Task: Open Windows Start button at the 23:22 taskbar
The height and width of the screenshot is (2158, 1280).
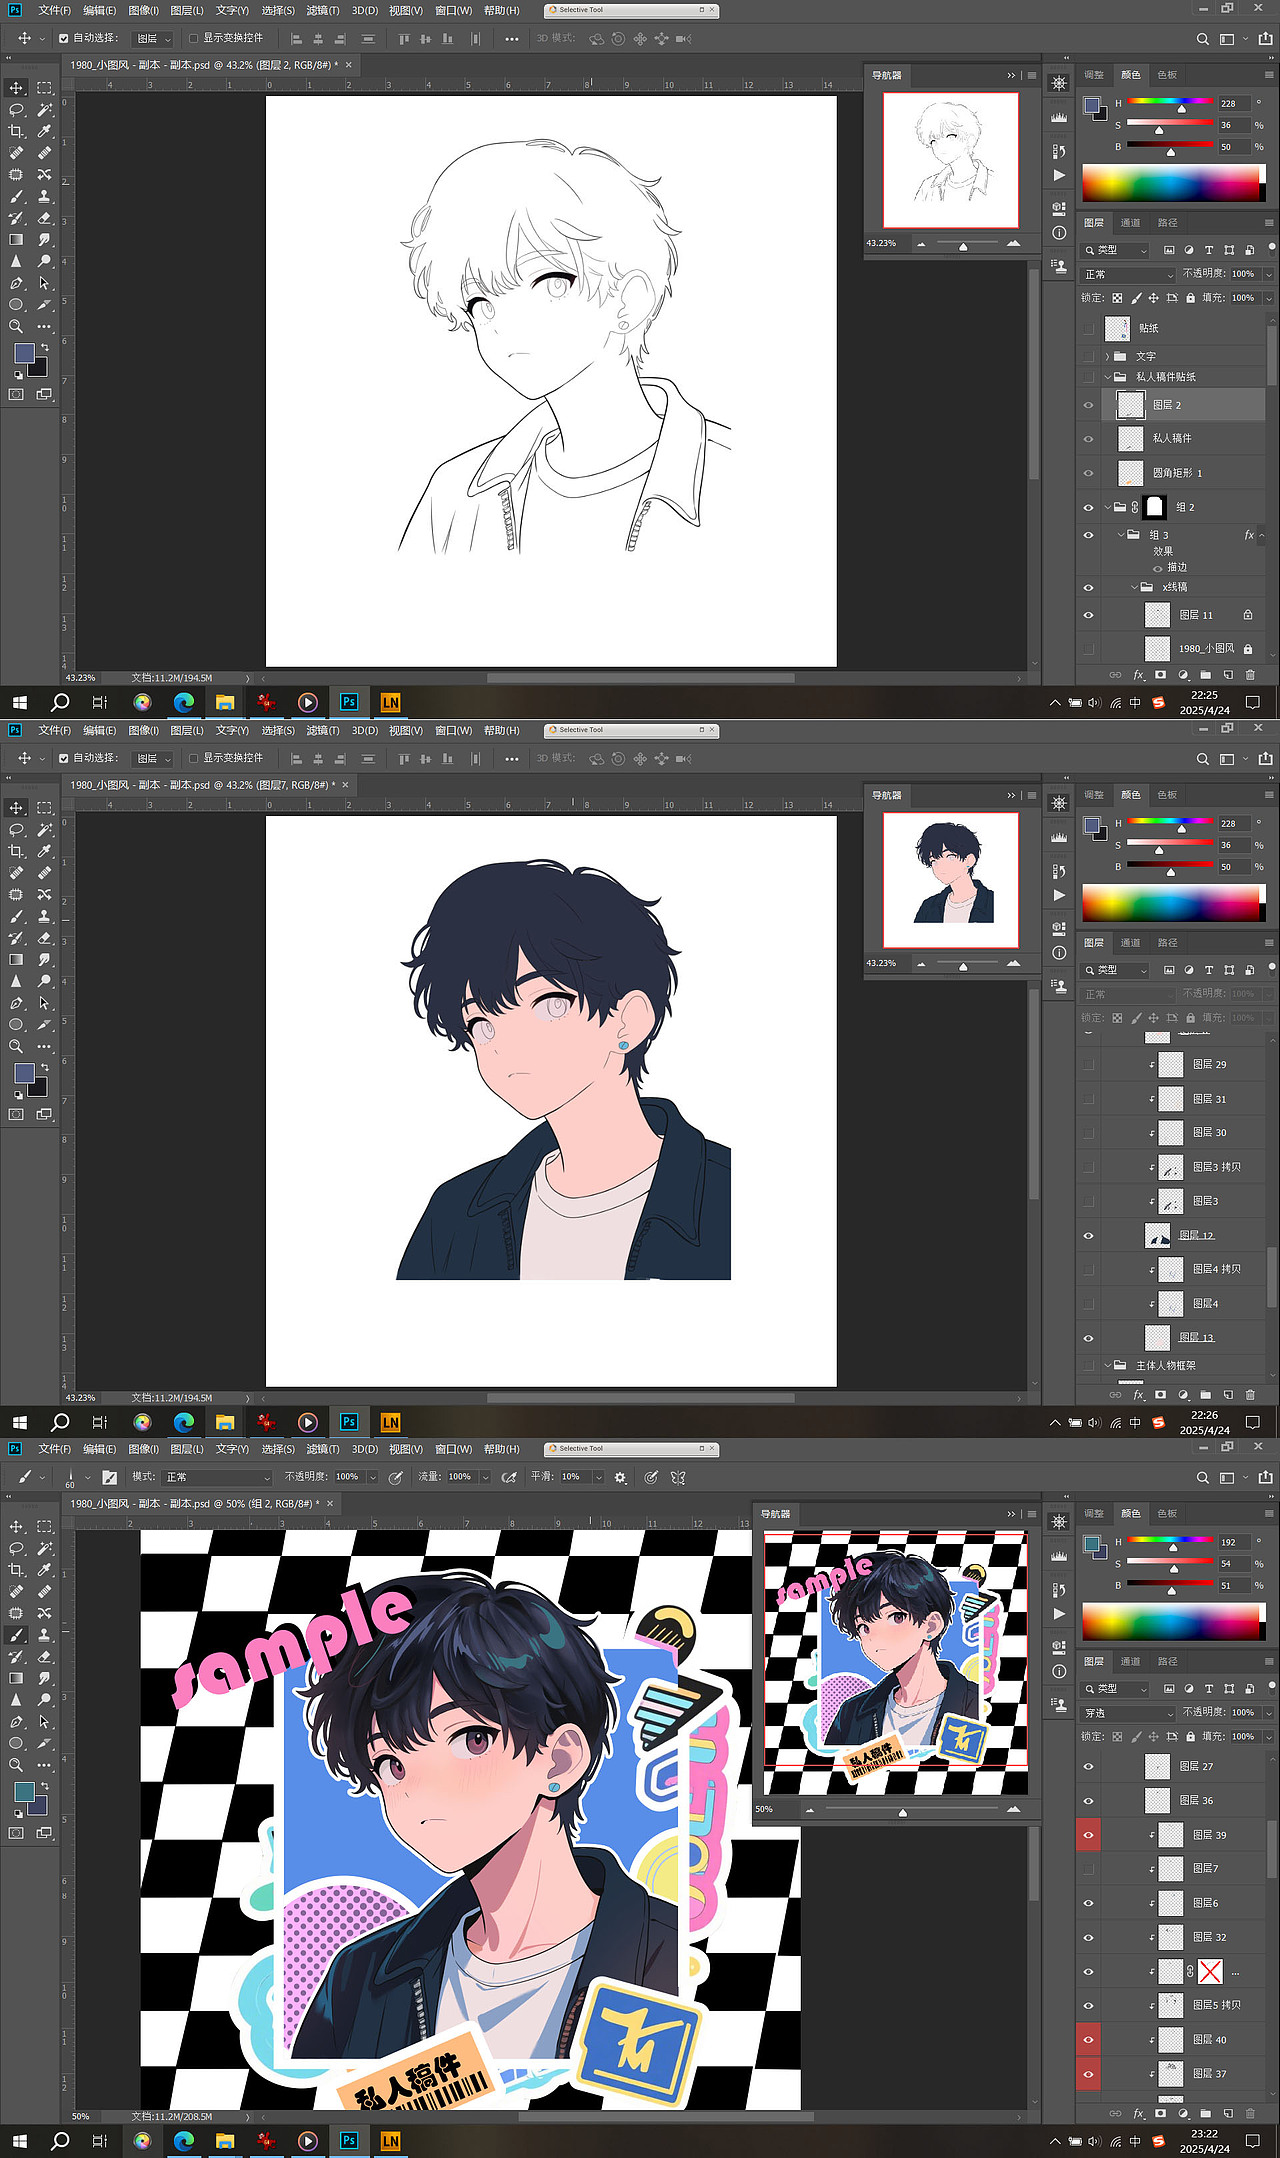Action: pyautogui.click(x=19, y=2140)
